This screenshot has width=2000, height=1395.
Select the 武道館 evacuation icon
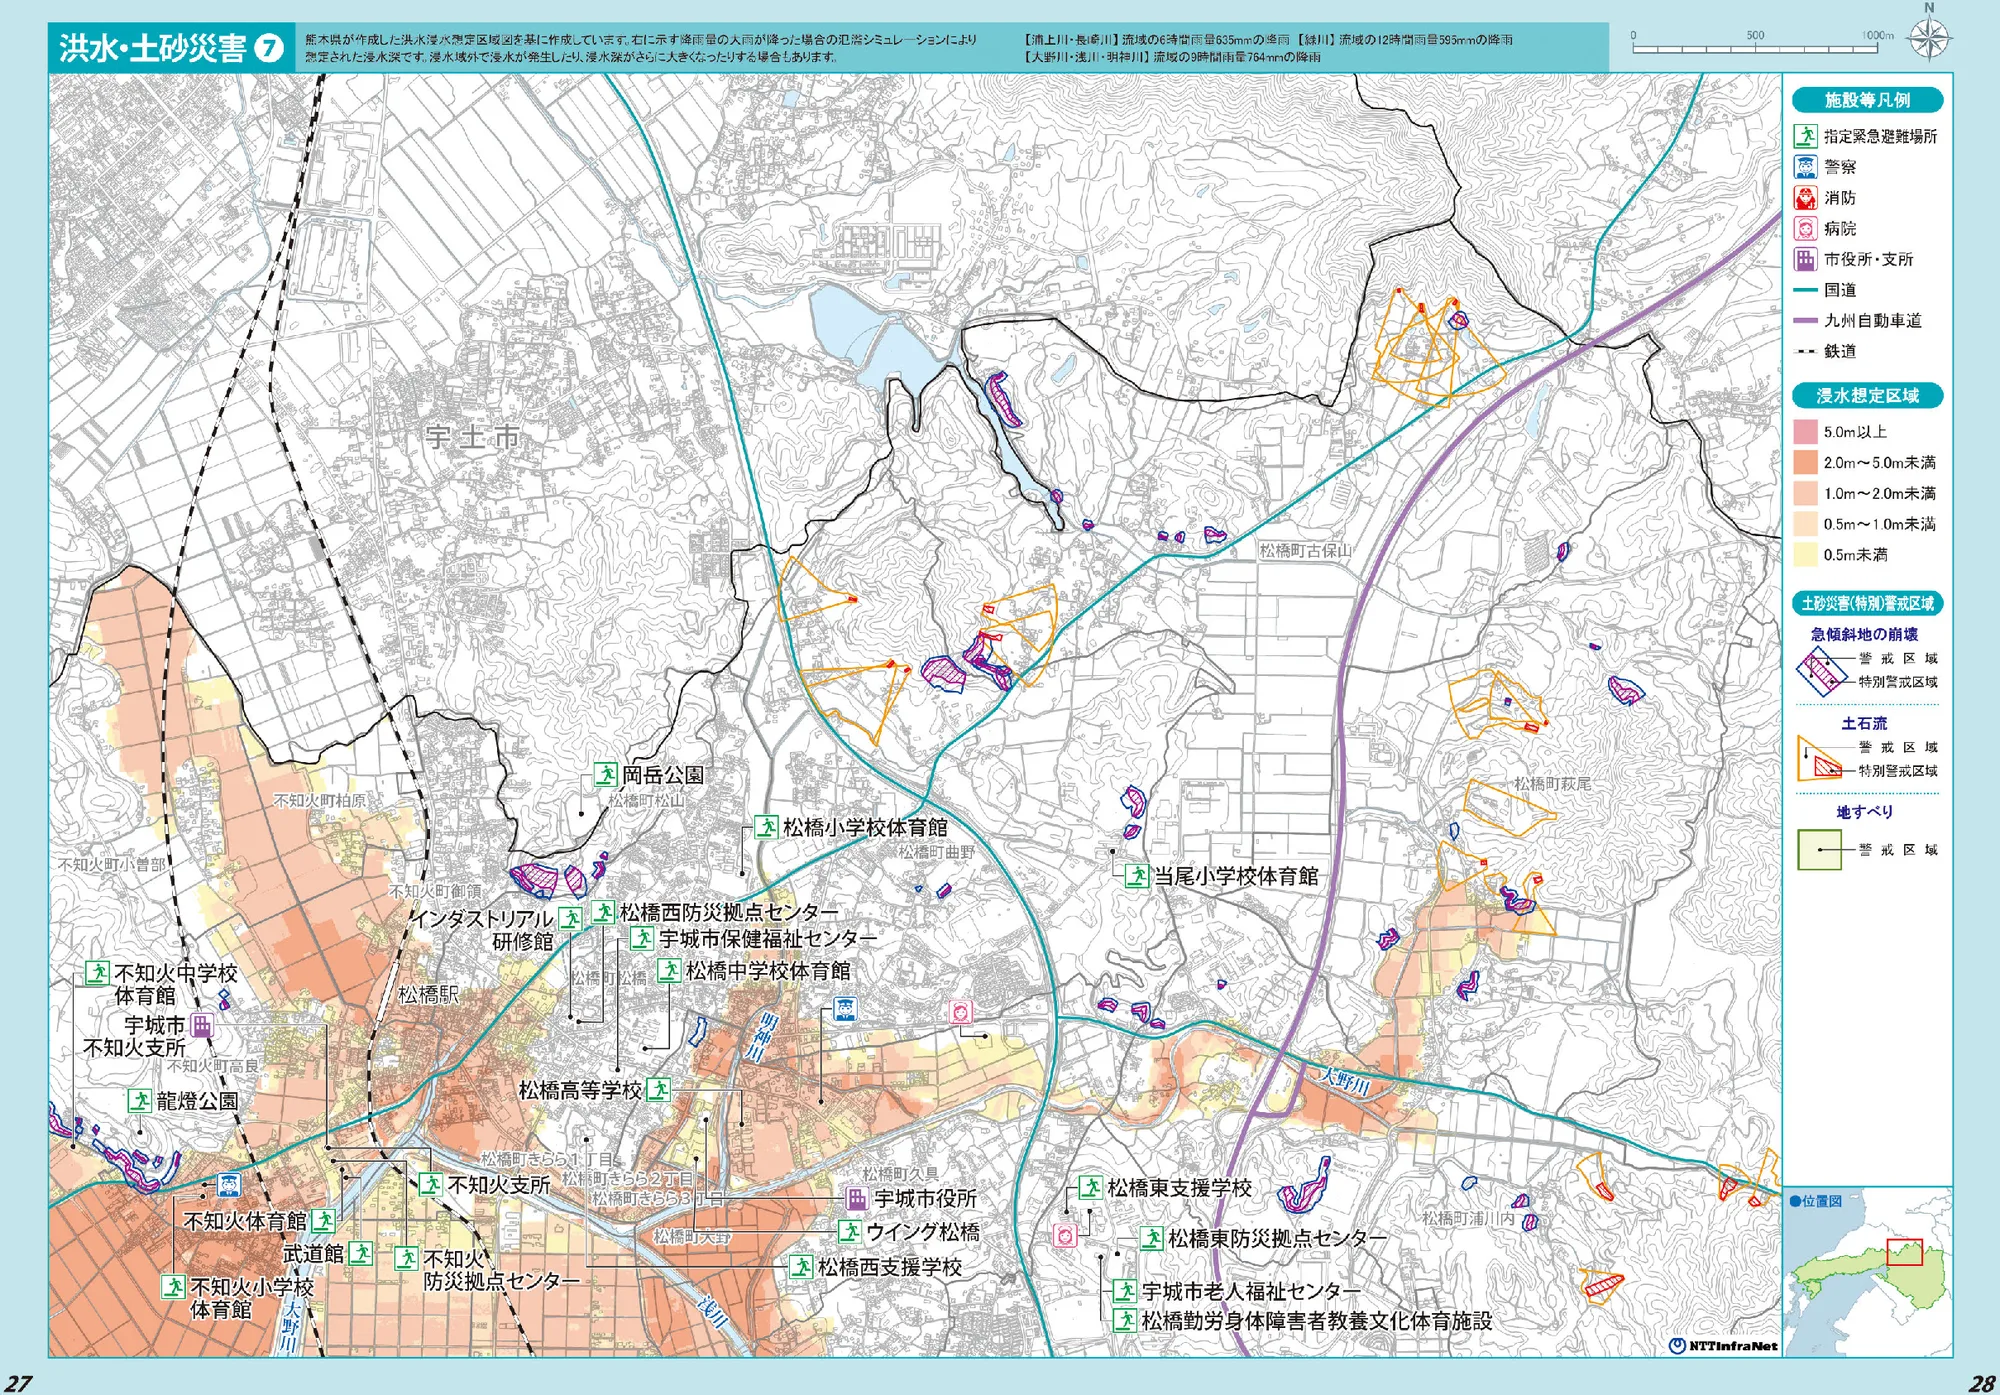[361, 1253]
